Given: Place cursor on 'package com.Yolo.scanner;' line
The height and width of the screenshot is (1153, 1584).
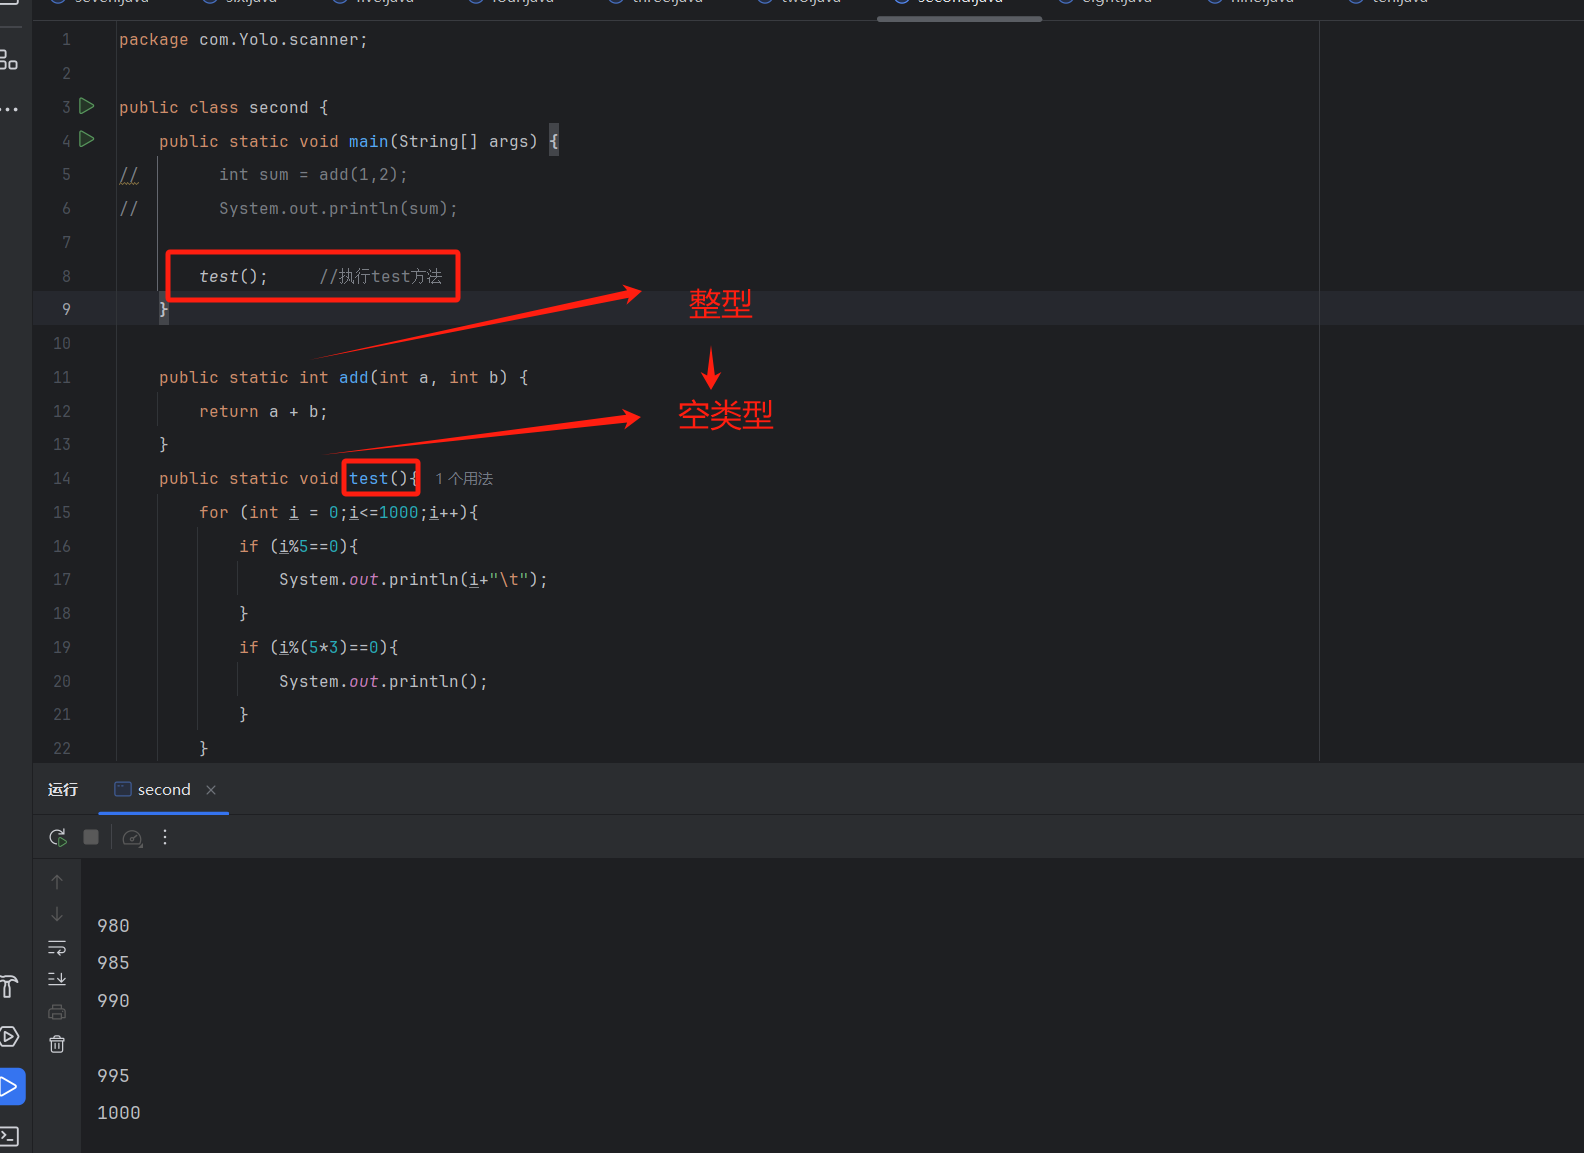Looking at the screenshot, I should [x=243, y=40].
